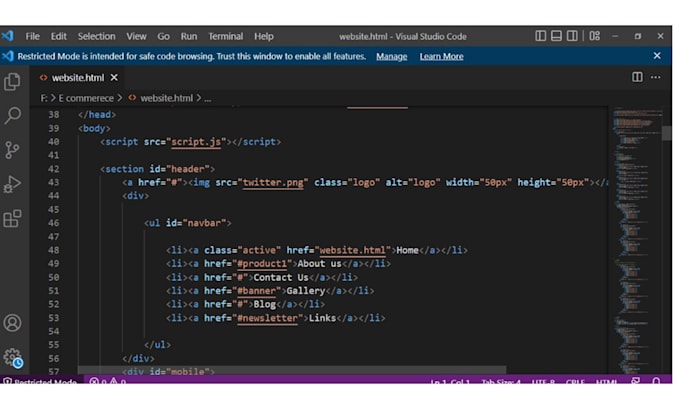Open the Terminal menu
The width and height of the screenshot is (680, 409).
tap(226, 36)
